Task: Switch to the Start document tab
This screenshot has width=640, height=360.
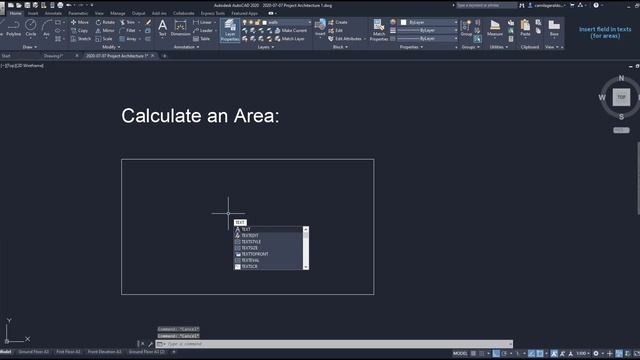Action: pos(6,56)
